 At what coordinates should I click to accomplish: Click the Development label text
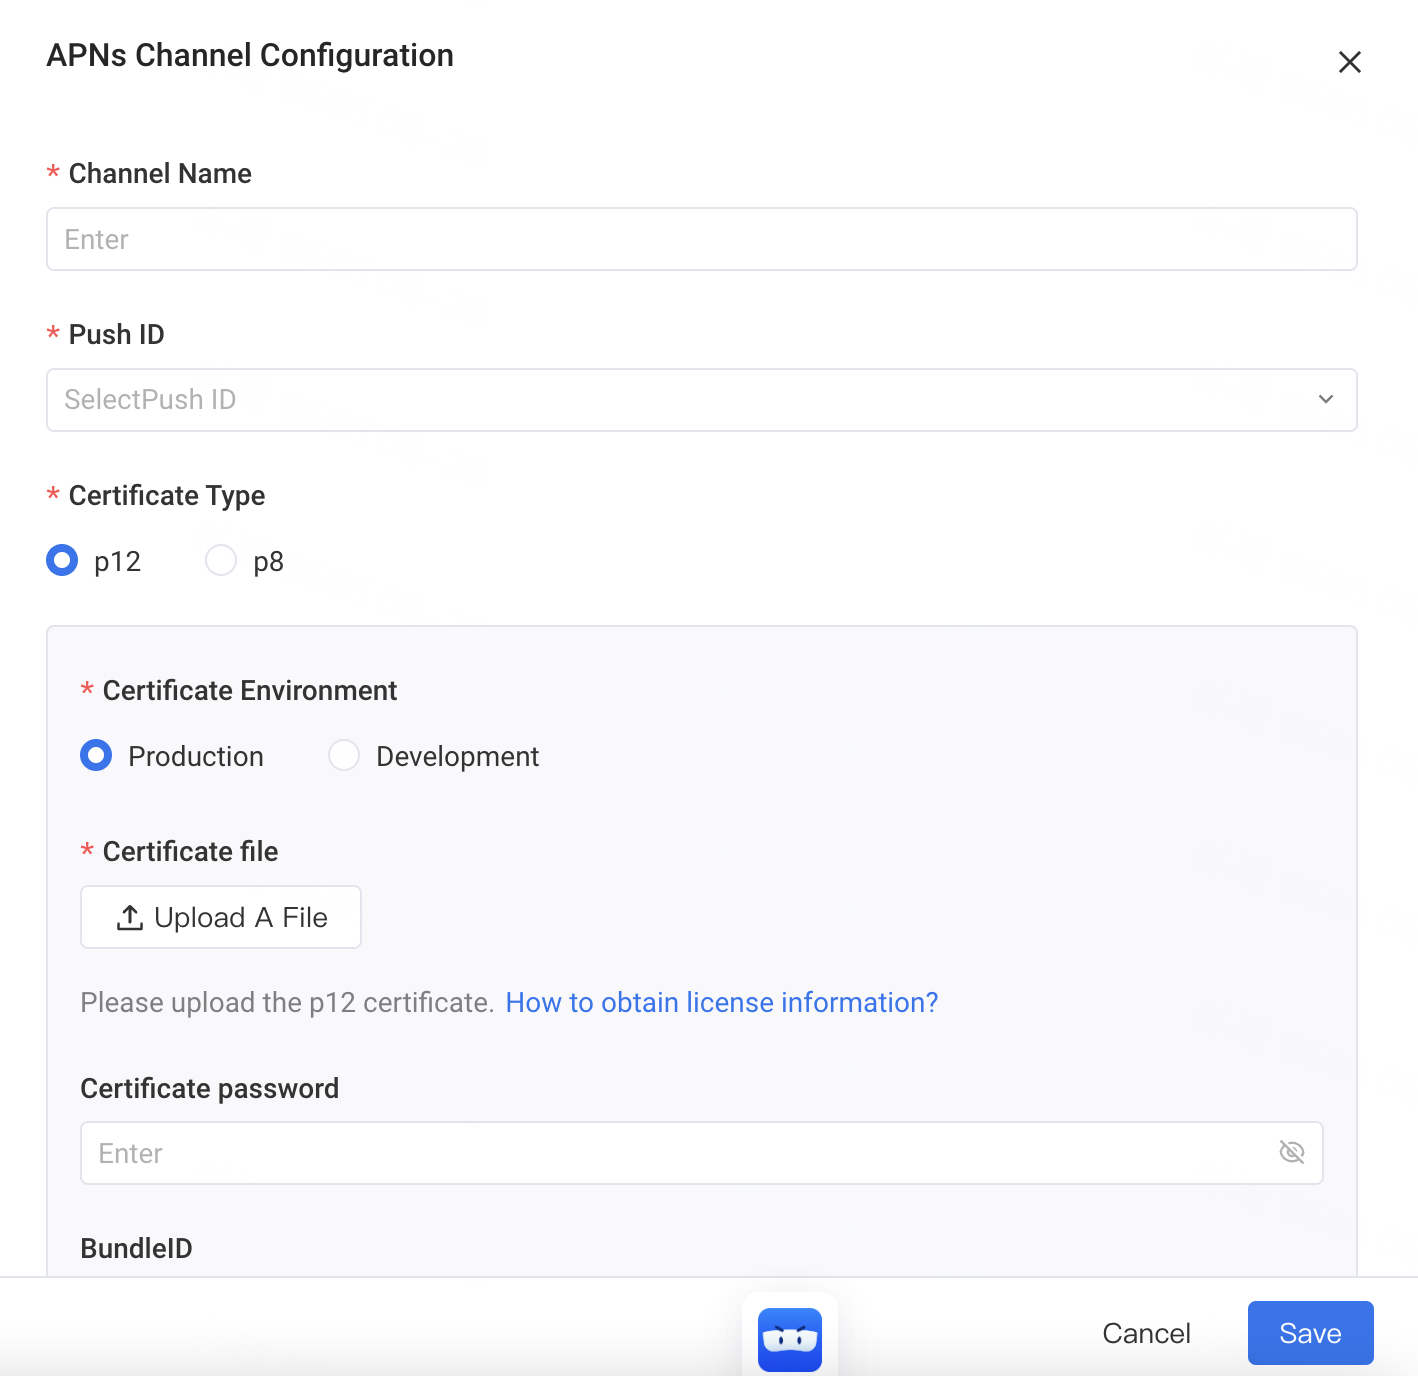pyautogui.click(x=457, y=757)
